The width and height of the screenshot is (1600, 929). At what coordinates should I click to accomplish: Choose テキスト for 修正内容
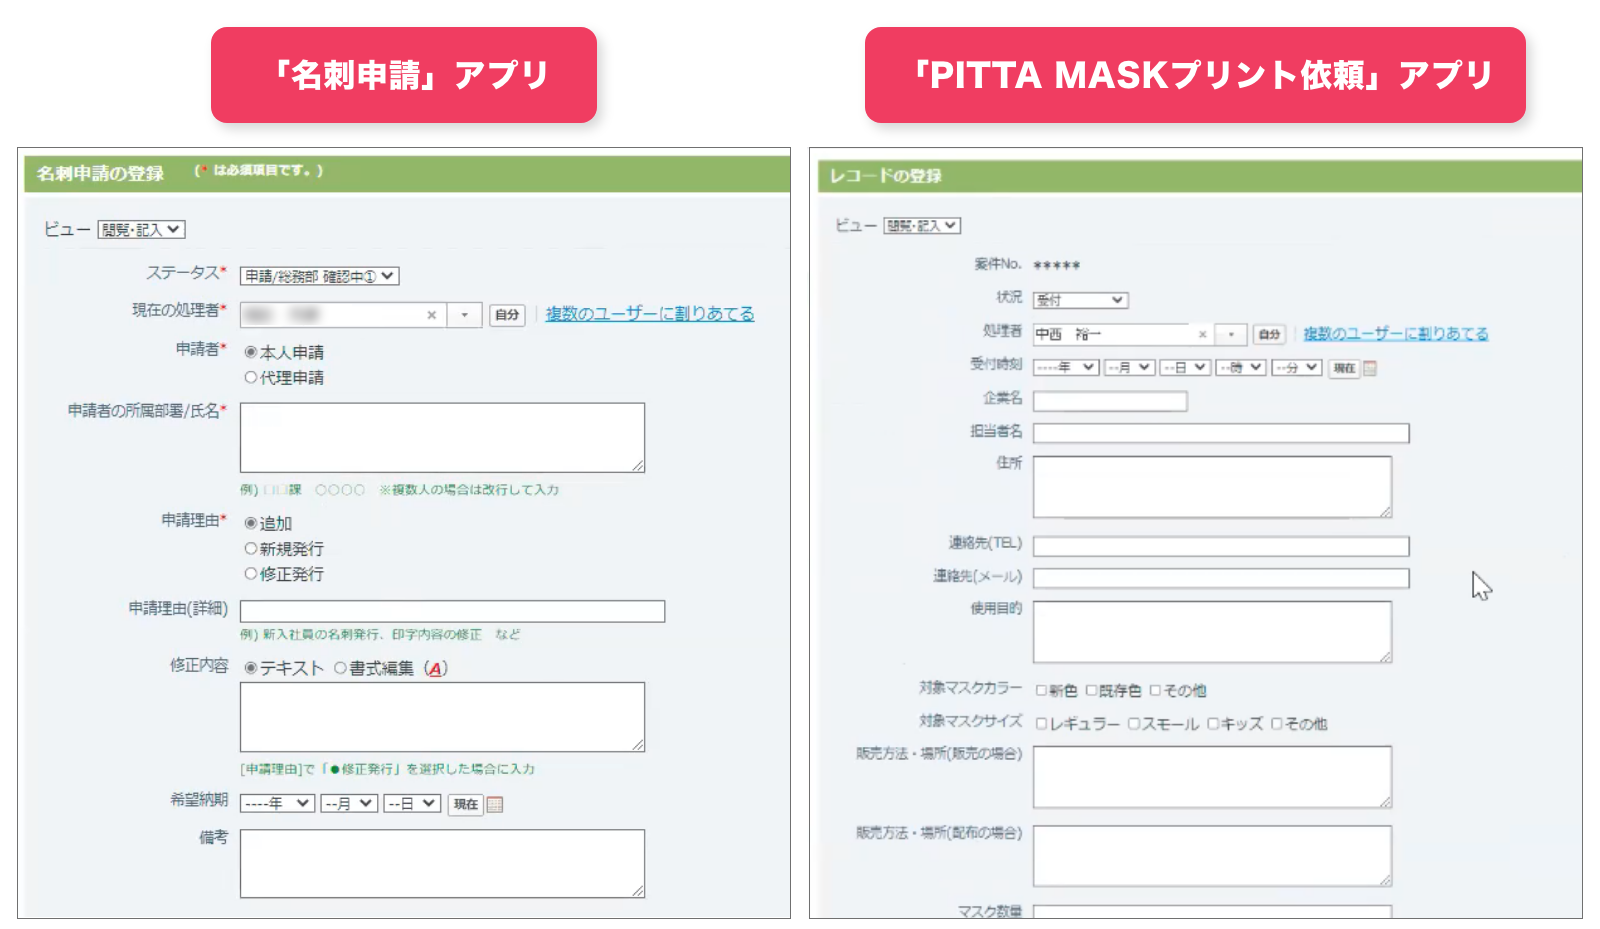pos(251,668)
